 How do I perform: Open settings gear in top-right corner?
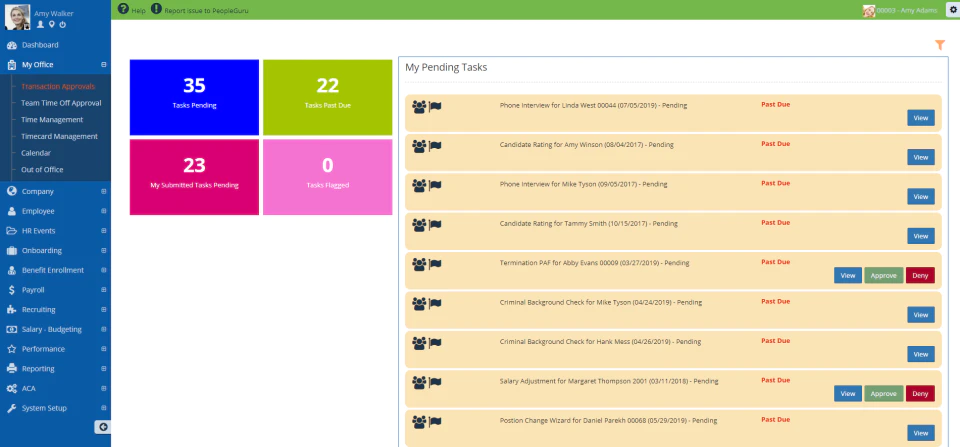tap(951, 9)
